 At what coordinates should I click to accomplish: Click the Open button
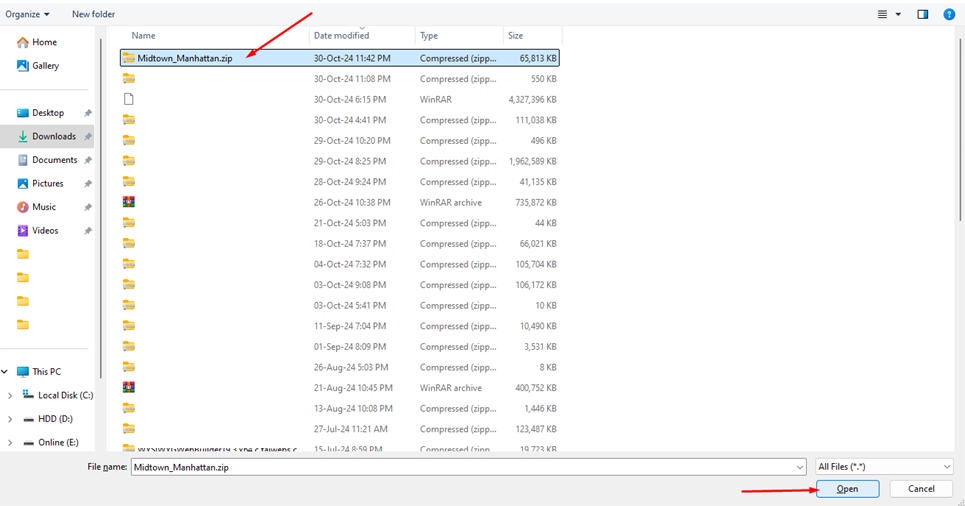point(847,489)
